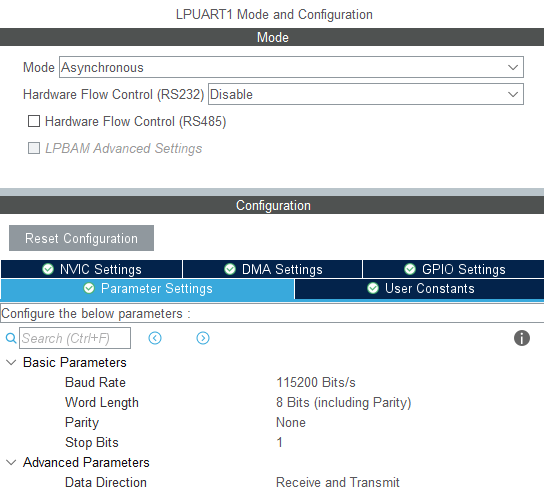Select the Word Length parameter value
Viewport: 544px width, 494px height.
coord(343,402)
